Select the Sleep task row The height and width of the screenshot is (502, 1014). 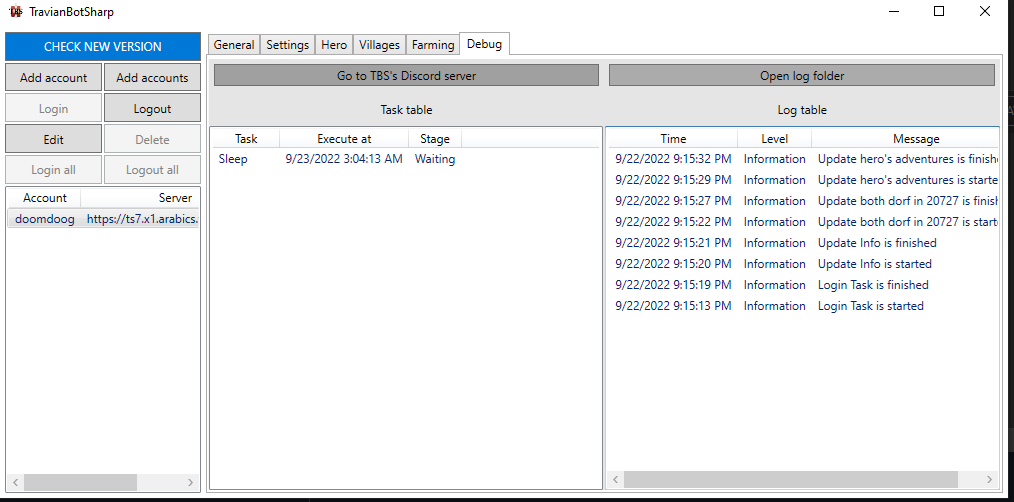coord(406,159)
